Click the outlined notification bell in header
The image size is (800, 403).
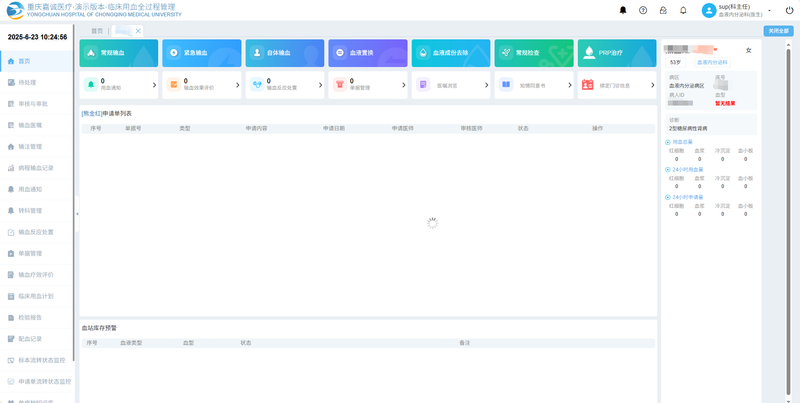[x=683, y=10]
